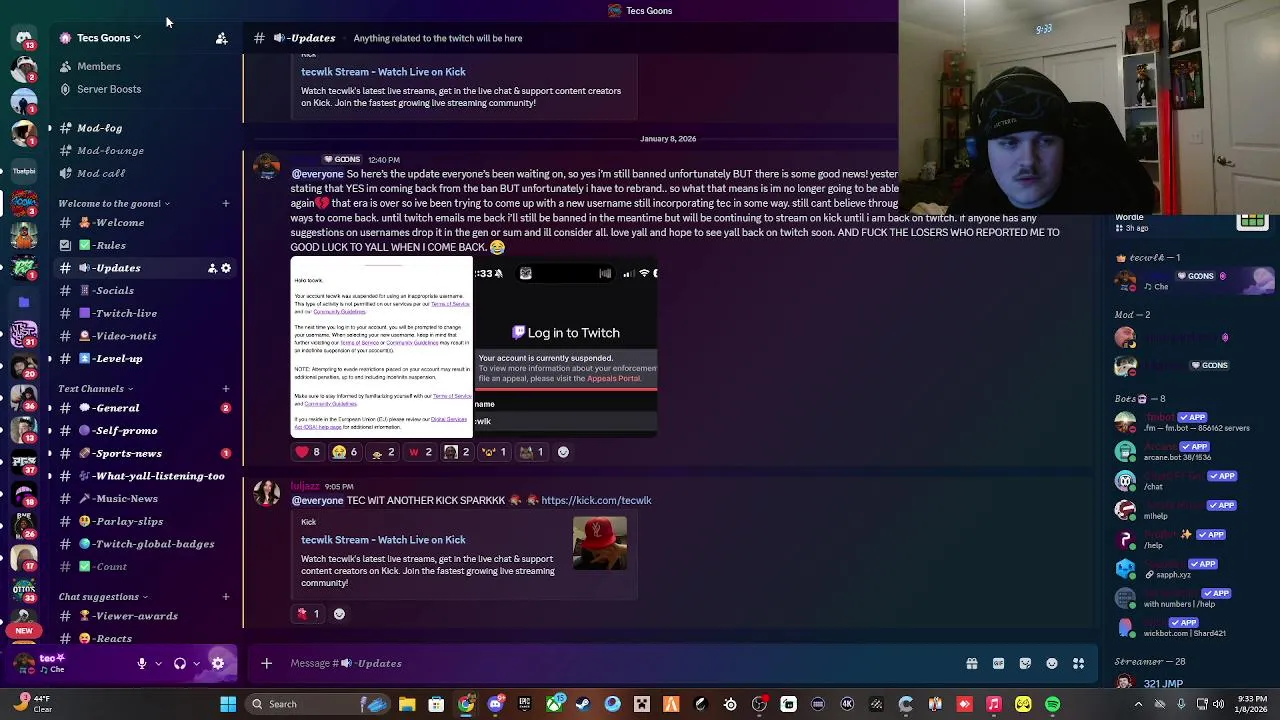This screenshot has width=1280, height=720.
Task: Add reaction to the ban update message
Action: pyautogui.click(x=563, y=452)
